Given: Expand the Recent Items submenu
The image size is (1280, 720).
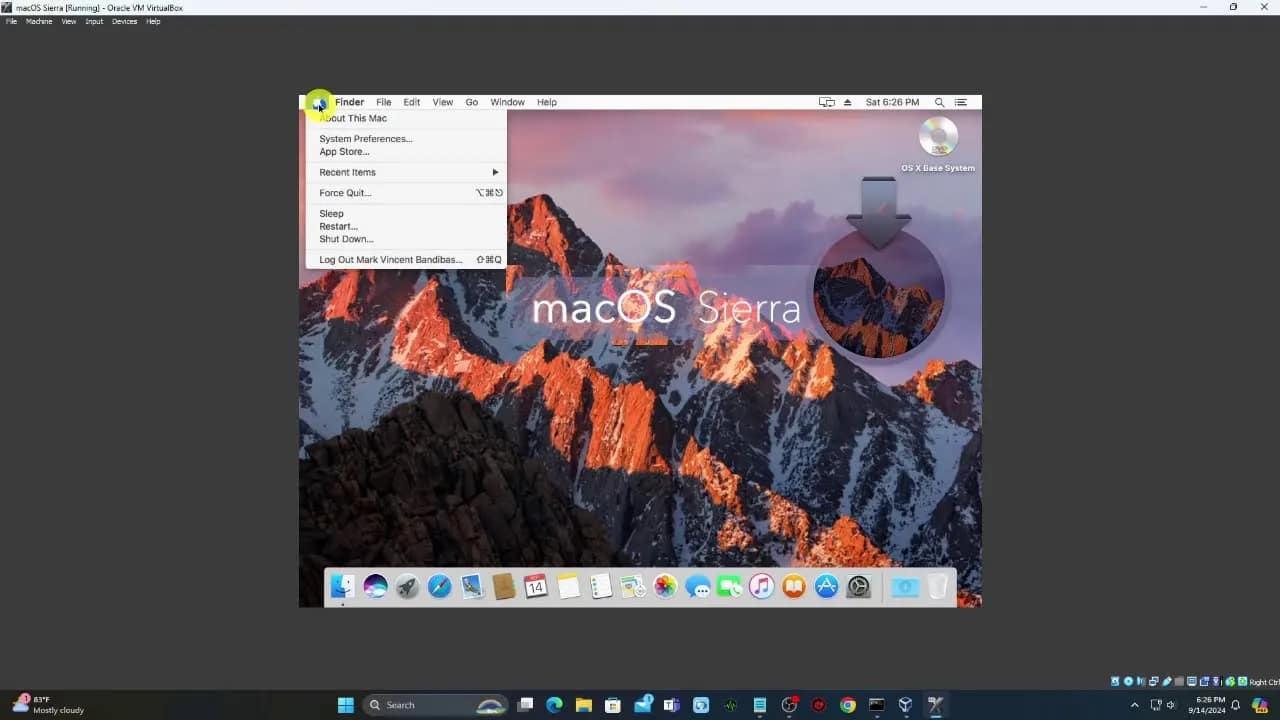Looking at the screenshot, I should (x=347, y=172).
